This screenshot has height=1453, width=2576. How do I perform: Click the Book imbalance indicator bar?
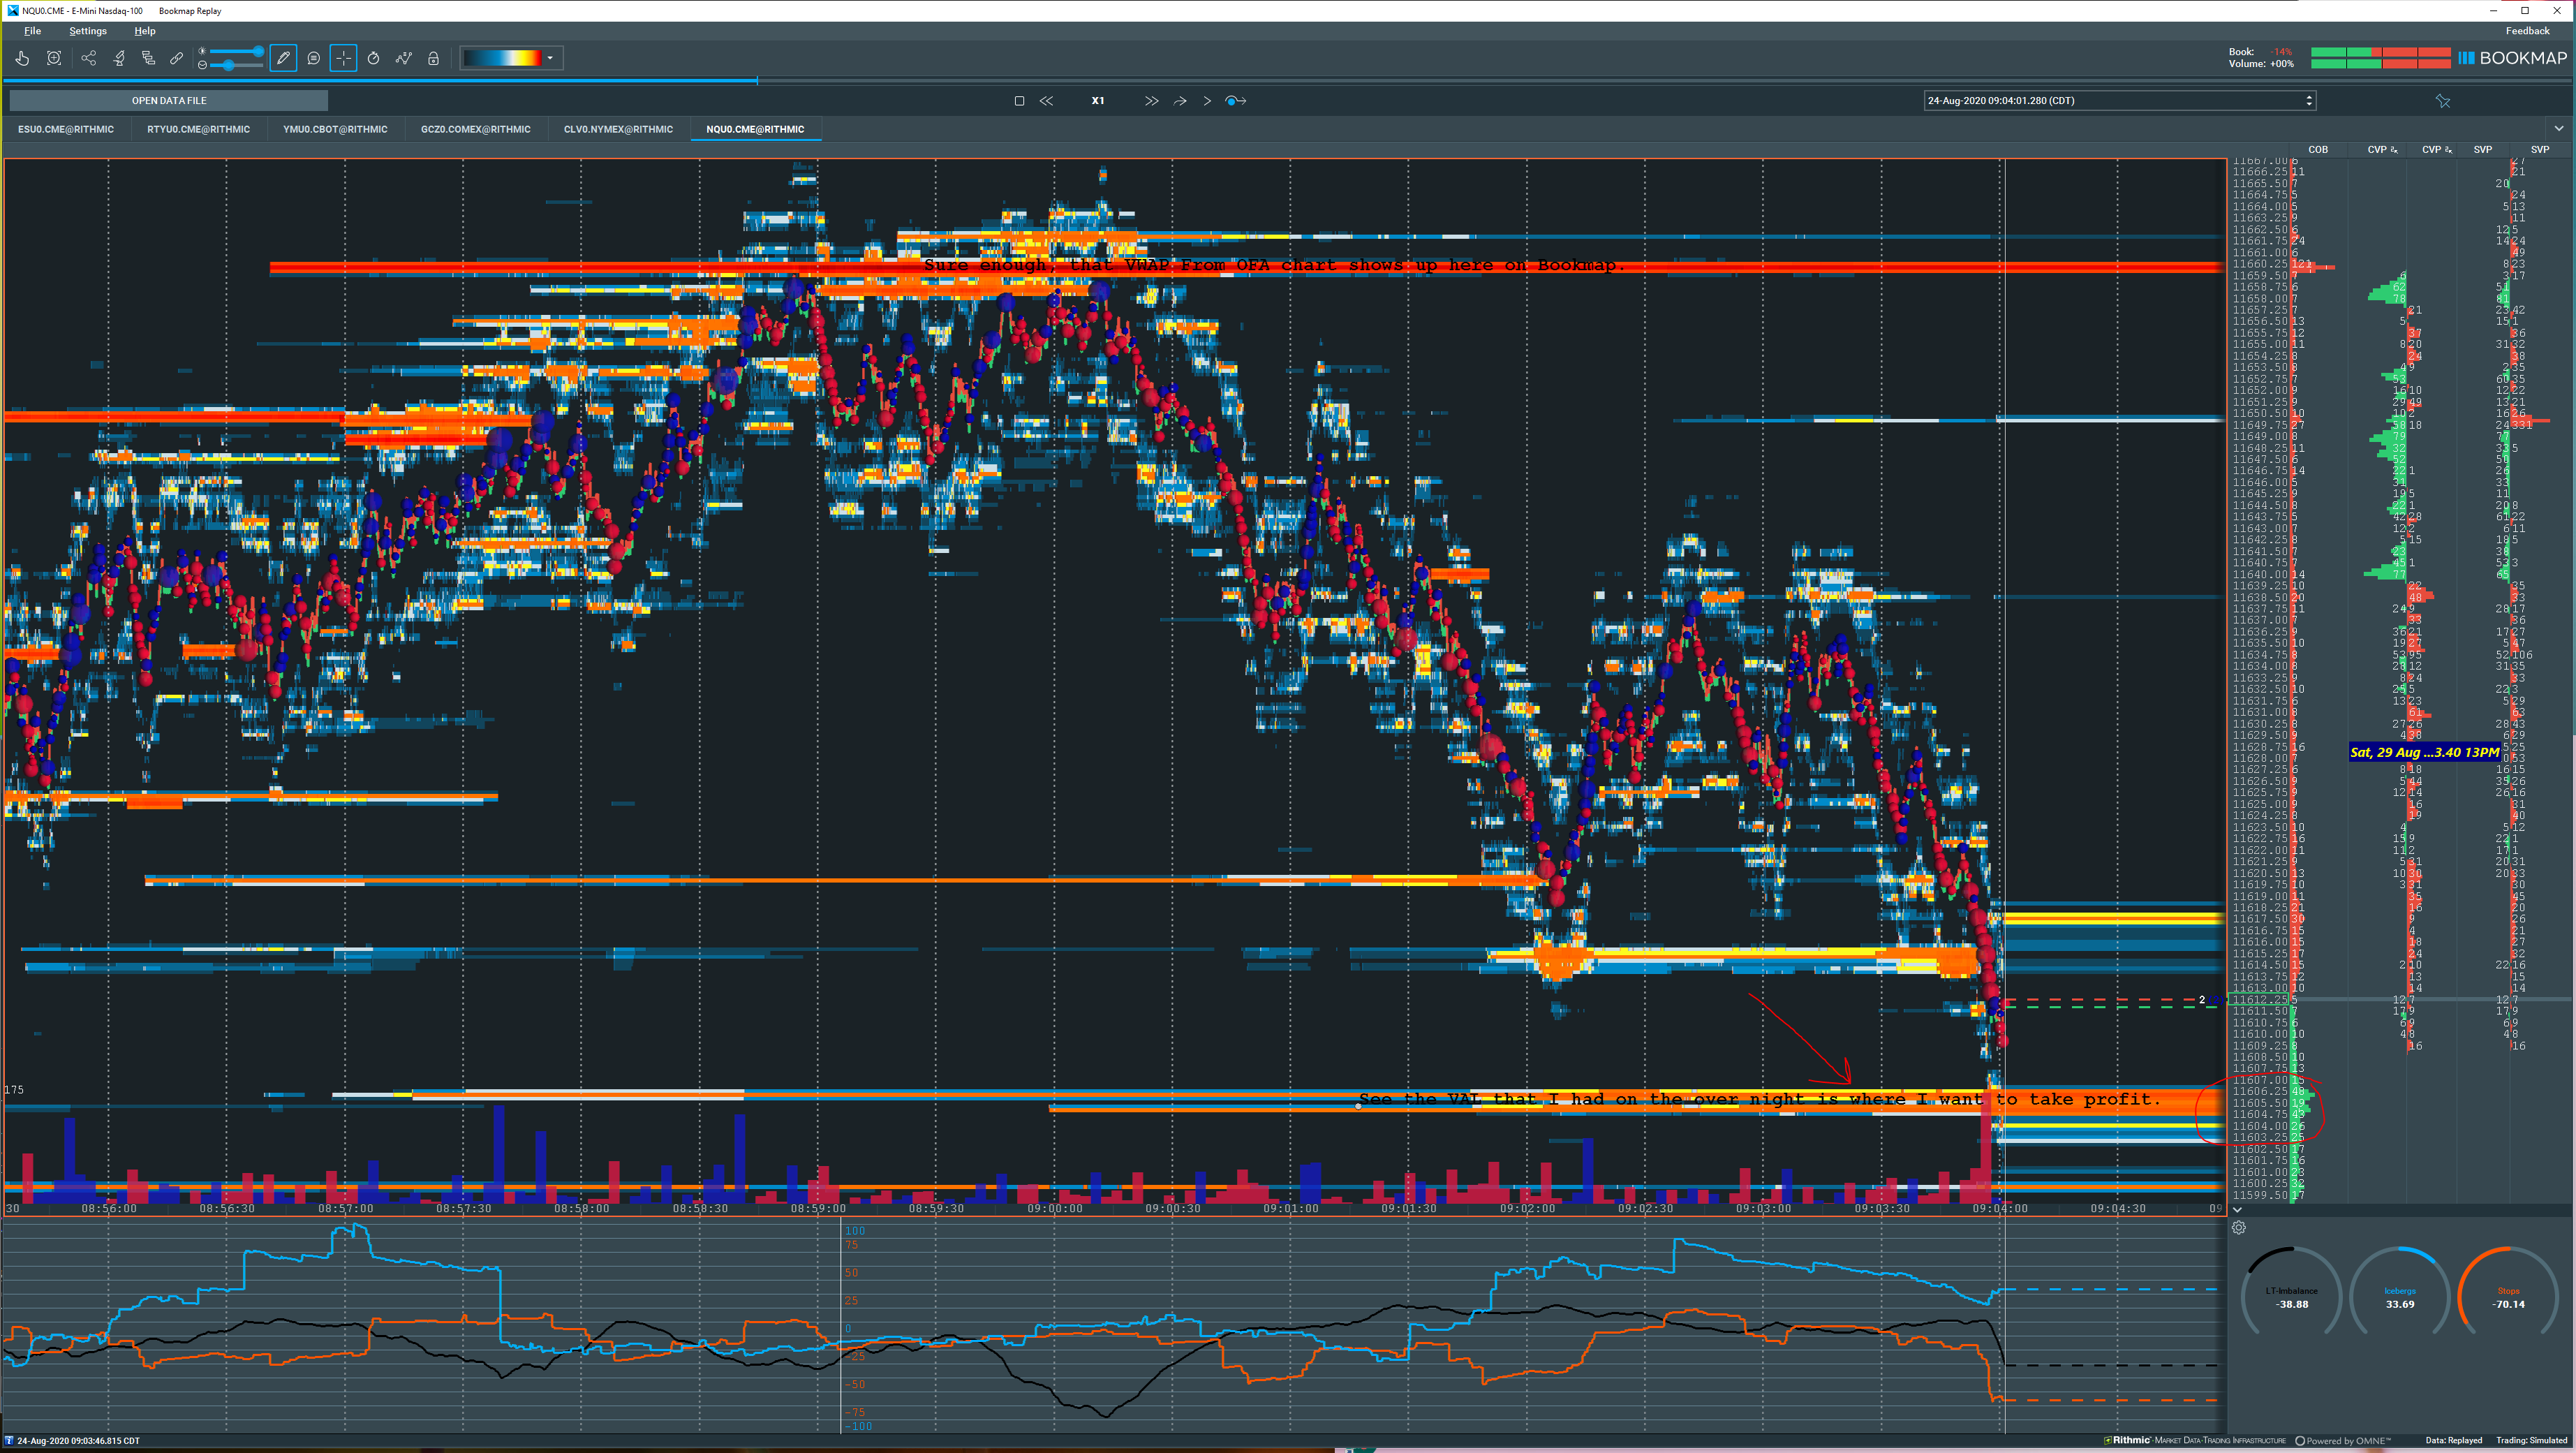[x=2380, y=52]
